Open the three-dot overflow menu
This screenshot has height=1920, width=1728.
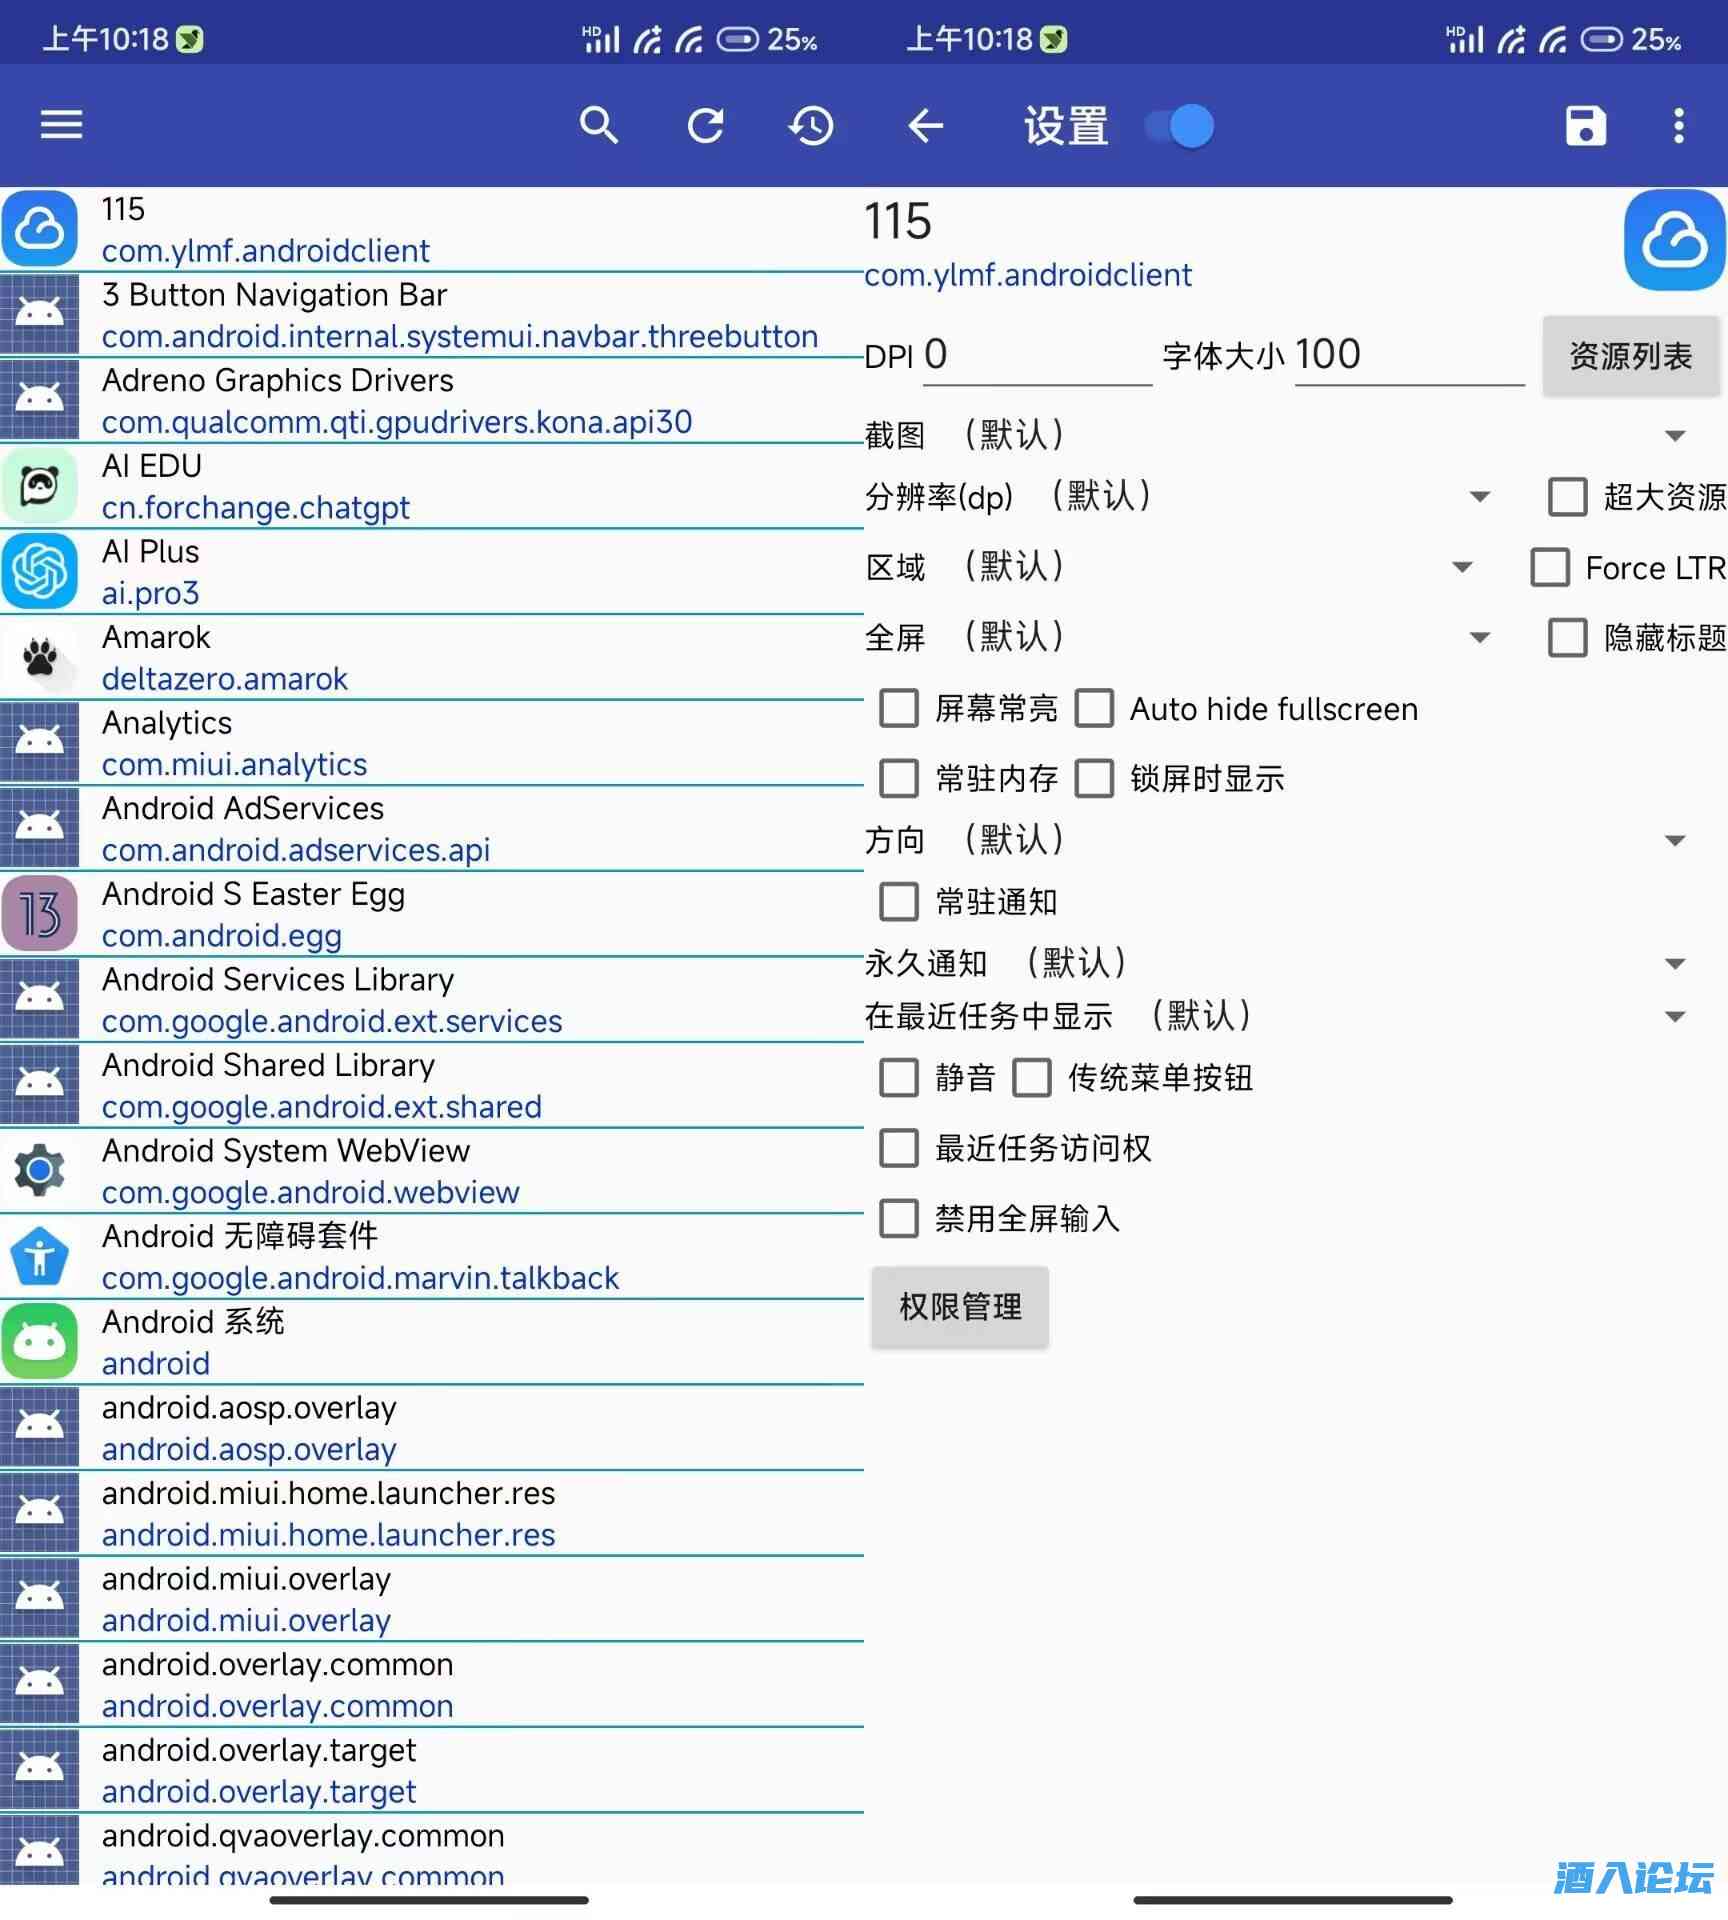tap(1678, 125)
